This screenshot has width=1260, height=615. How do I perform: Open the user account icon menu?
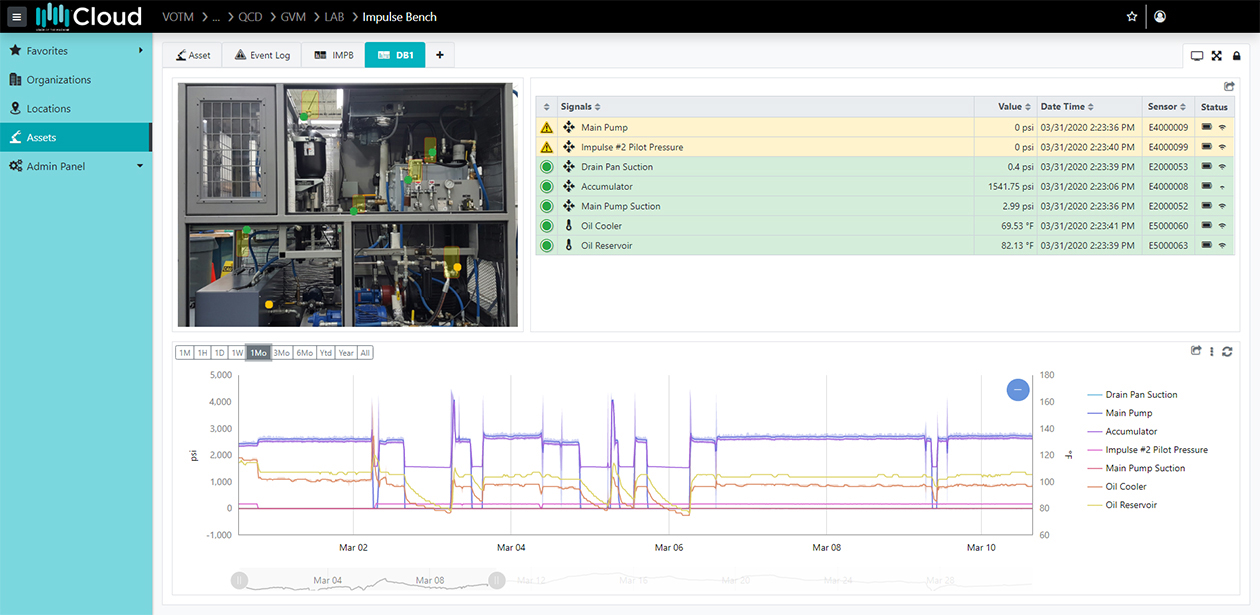[1160, 17]
